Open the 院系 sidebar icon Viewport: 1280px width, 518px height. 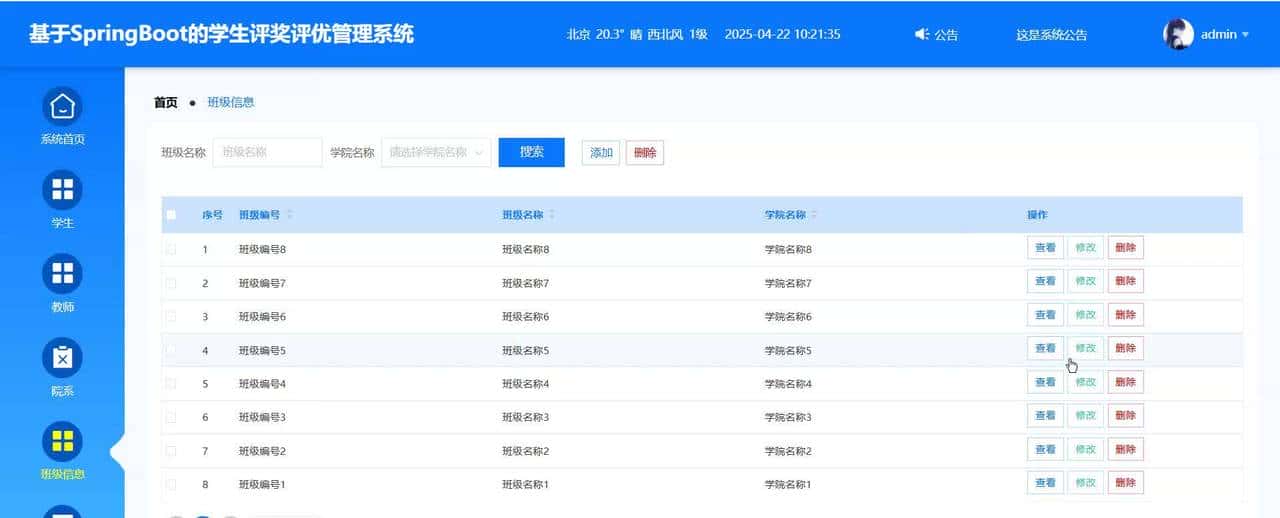(x=62, y=358)
